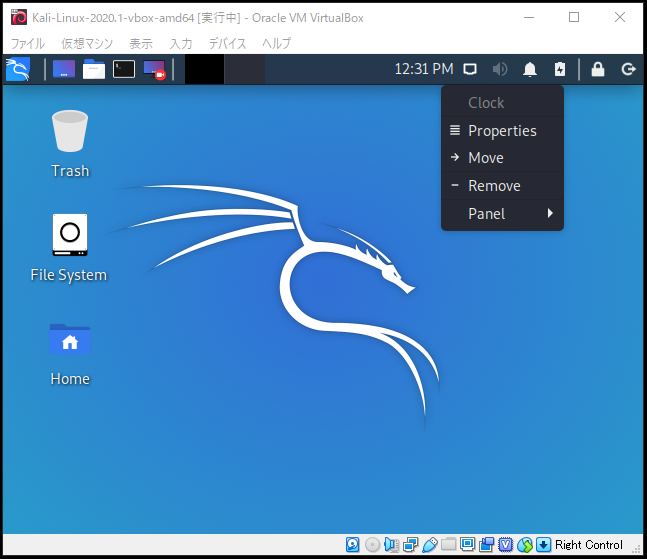Click the CPU virtualization V chip icon
This screenshot has height=559, width=647.
click(505, 545)
